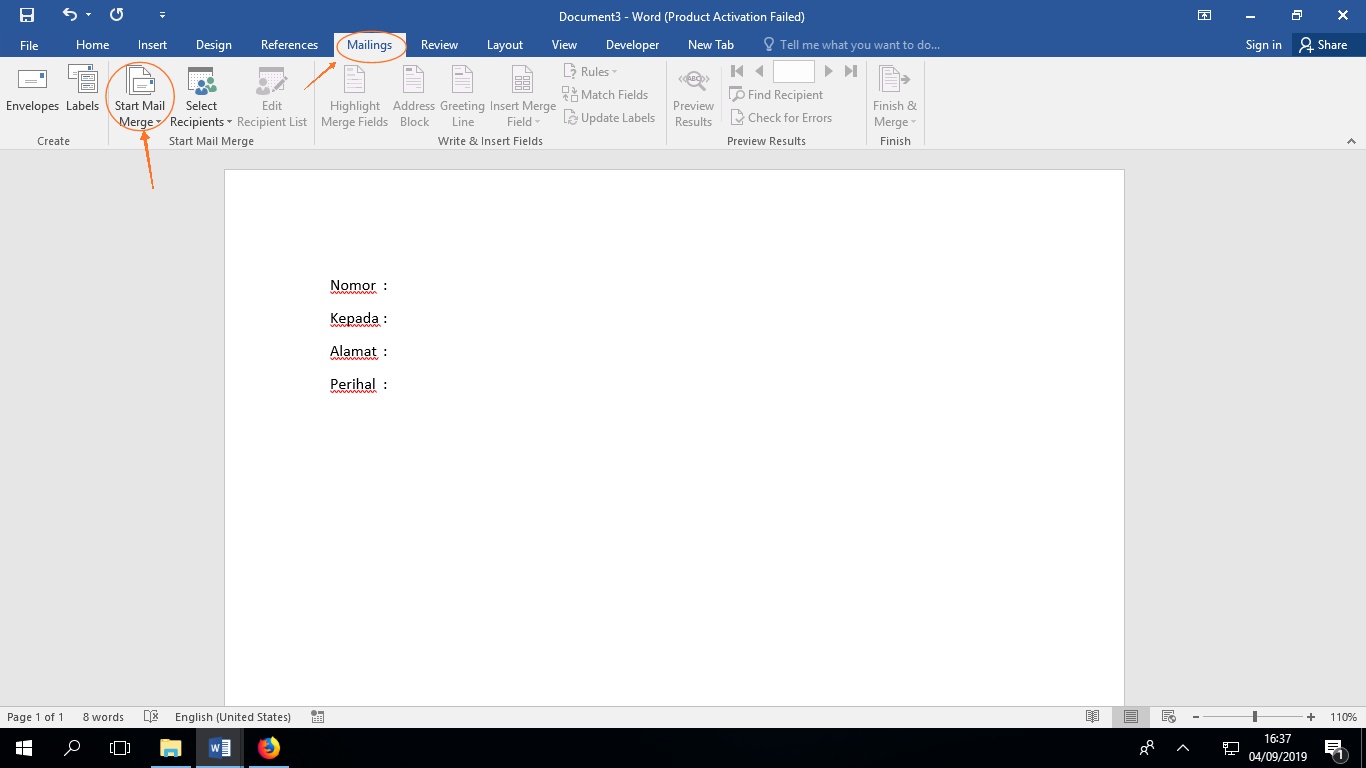Open Customize Quick Access Toolbar dropdown
This screenshot has width=1366, height=768.
(x=163, y=16)
